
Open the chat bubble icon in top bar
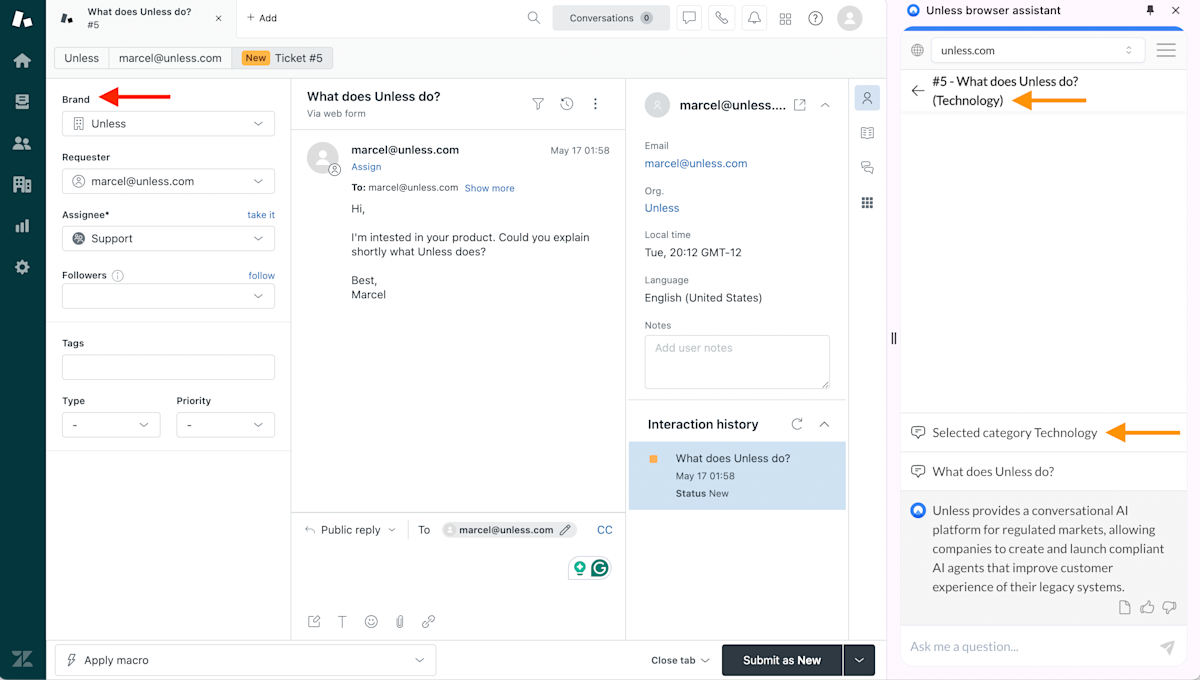[x=689, y=18]
